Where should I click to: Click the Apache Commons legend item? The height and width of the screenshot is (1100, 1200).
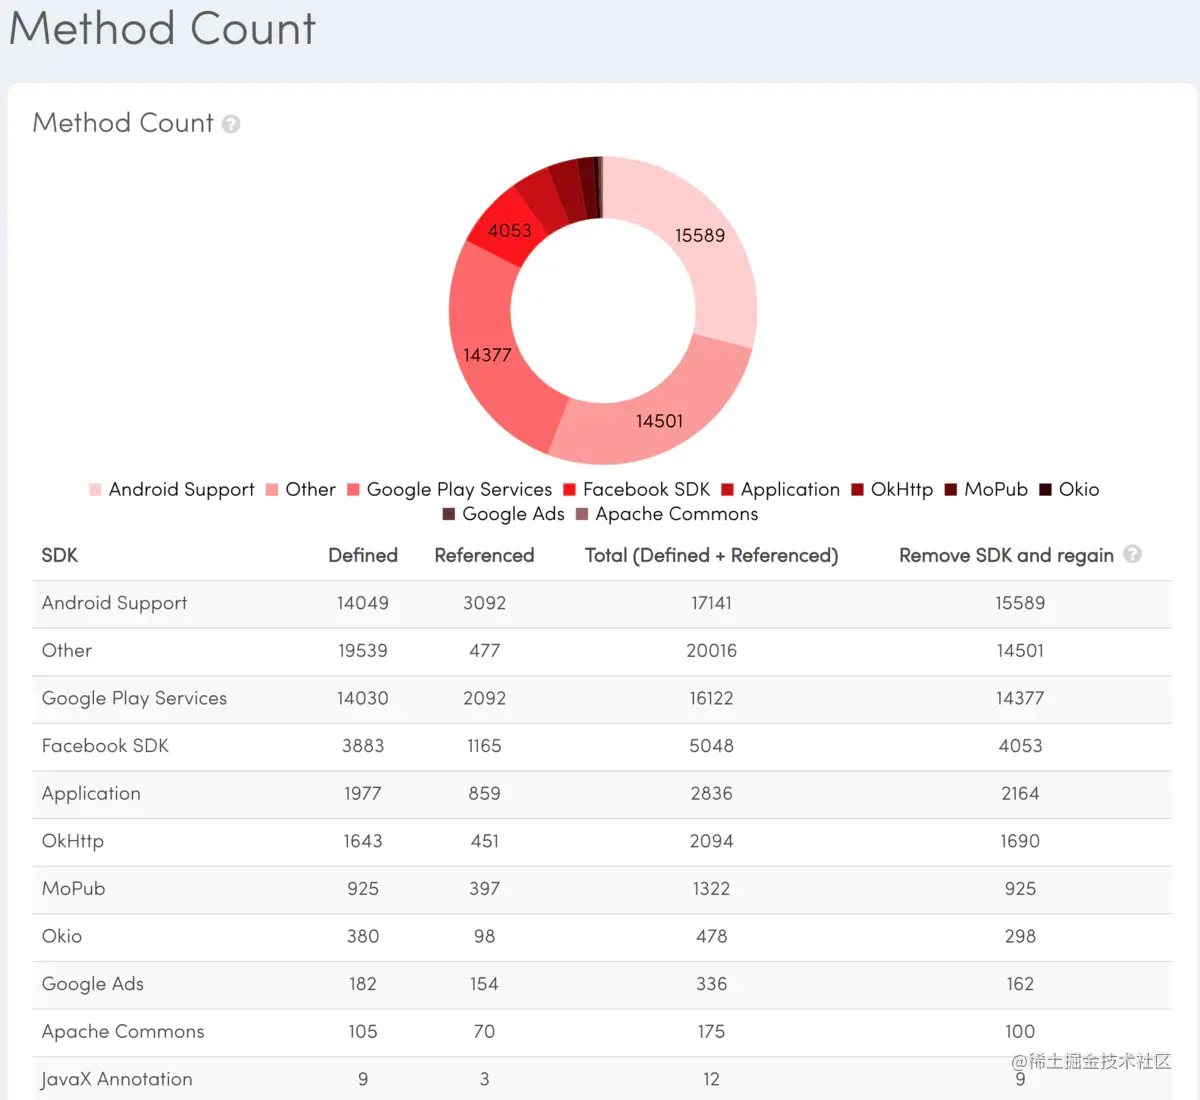[x=667, y=514]
